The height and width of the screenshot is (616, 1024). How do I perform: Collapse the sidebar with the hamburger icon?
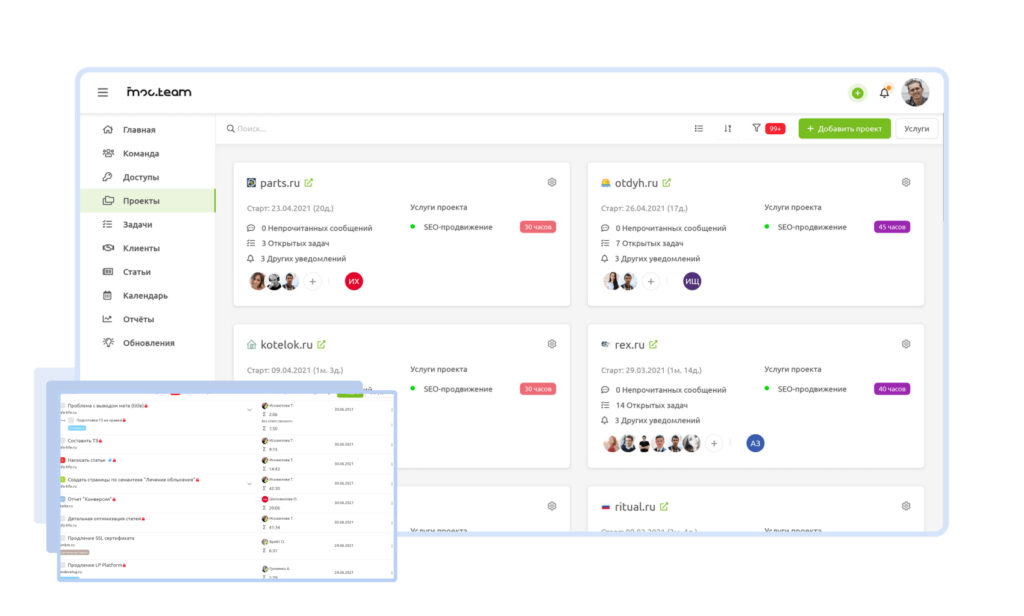[102, 91]
